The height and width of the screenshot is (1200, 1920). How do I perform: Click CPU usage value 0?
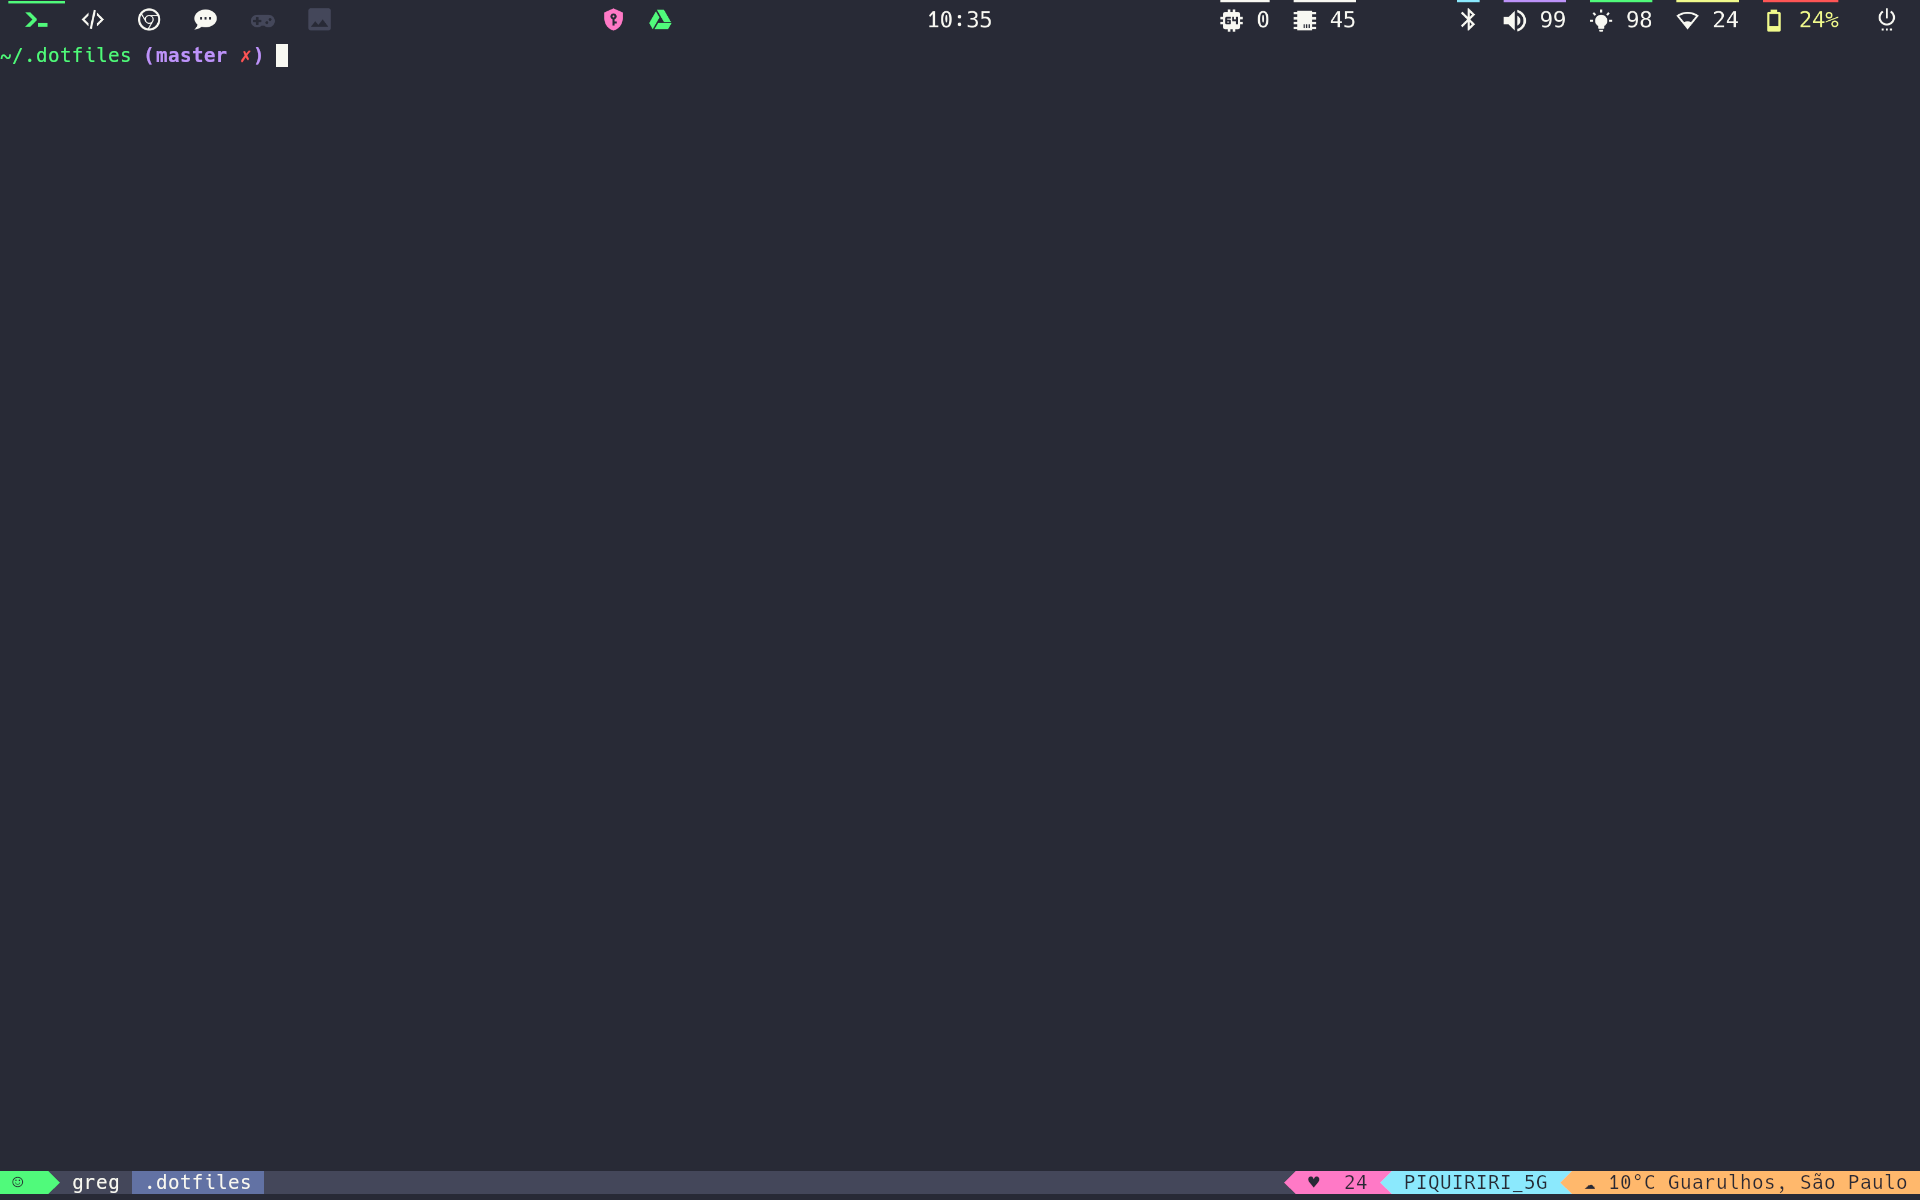1263,20
